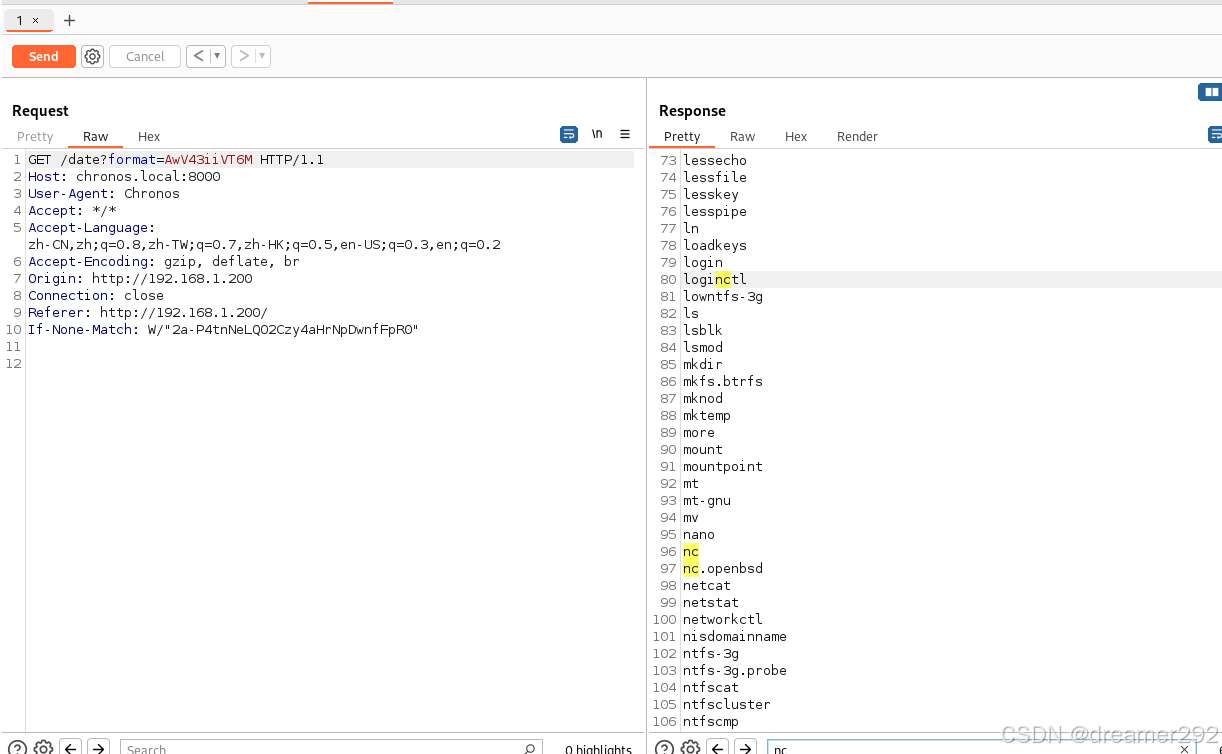This screenshot has width=1222, height=754.
Task: Close Repeater tab 1 via its ×
Action: (36, 20)
